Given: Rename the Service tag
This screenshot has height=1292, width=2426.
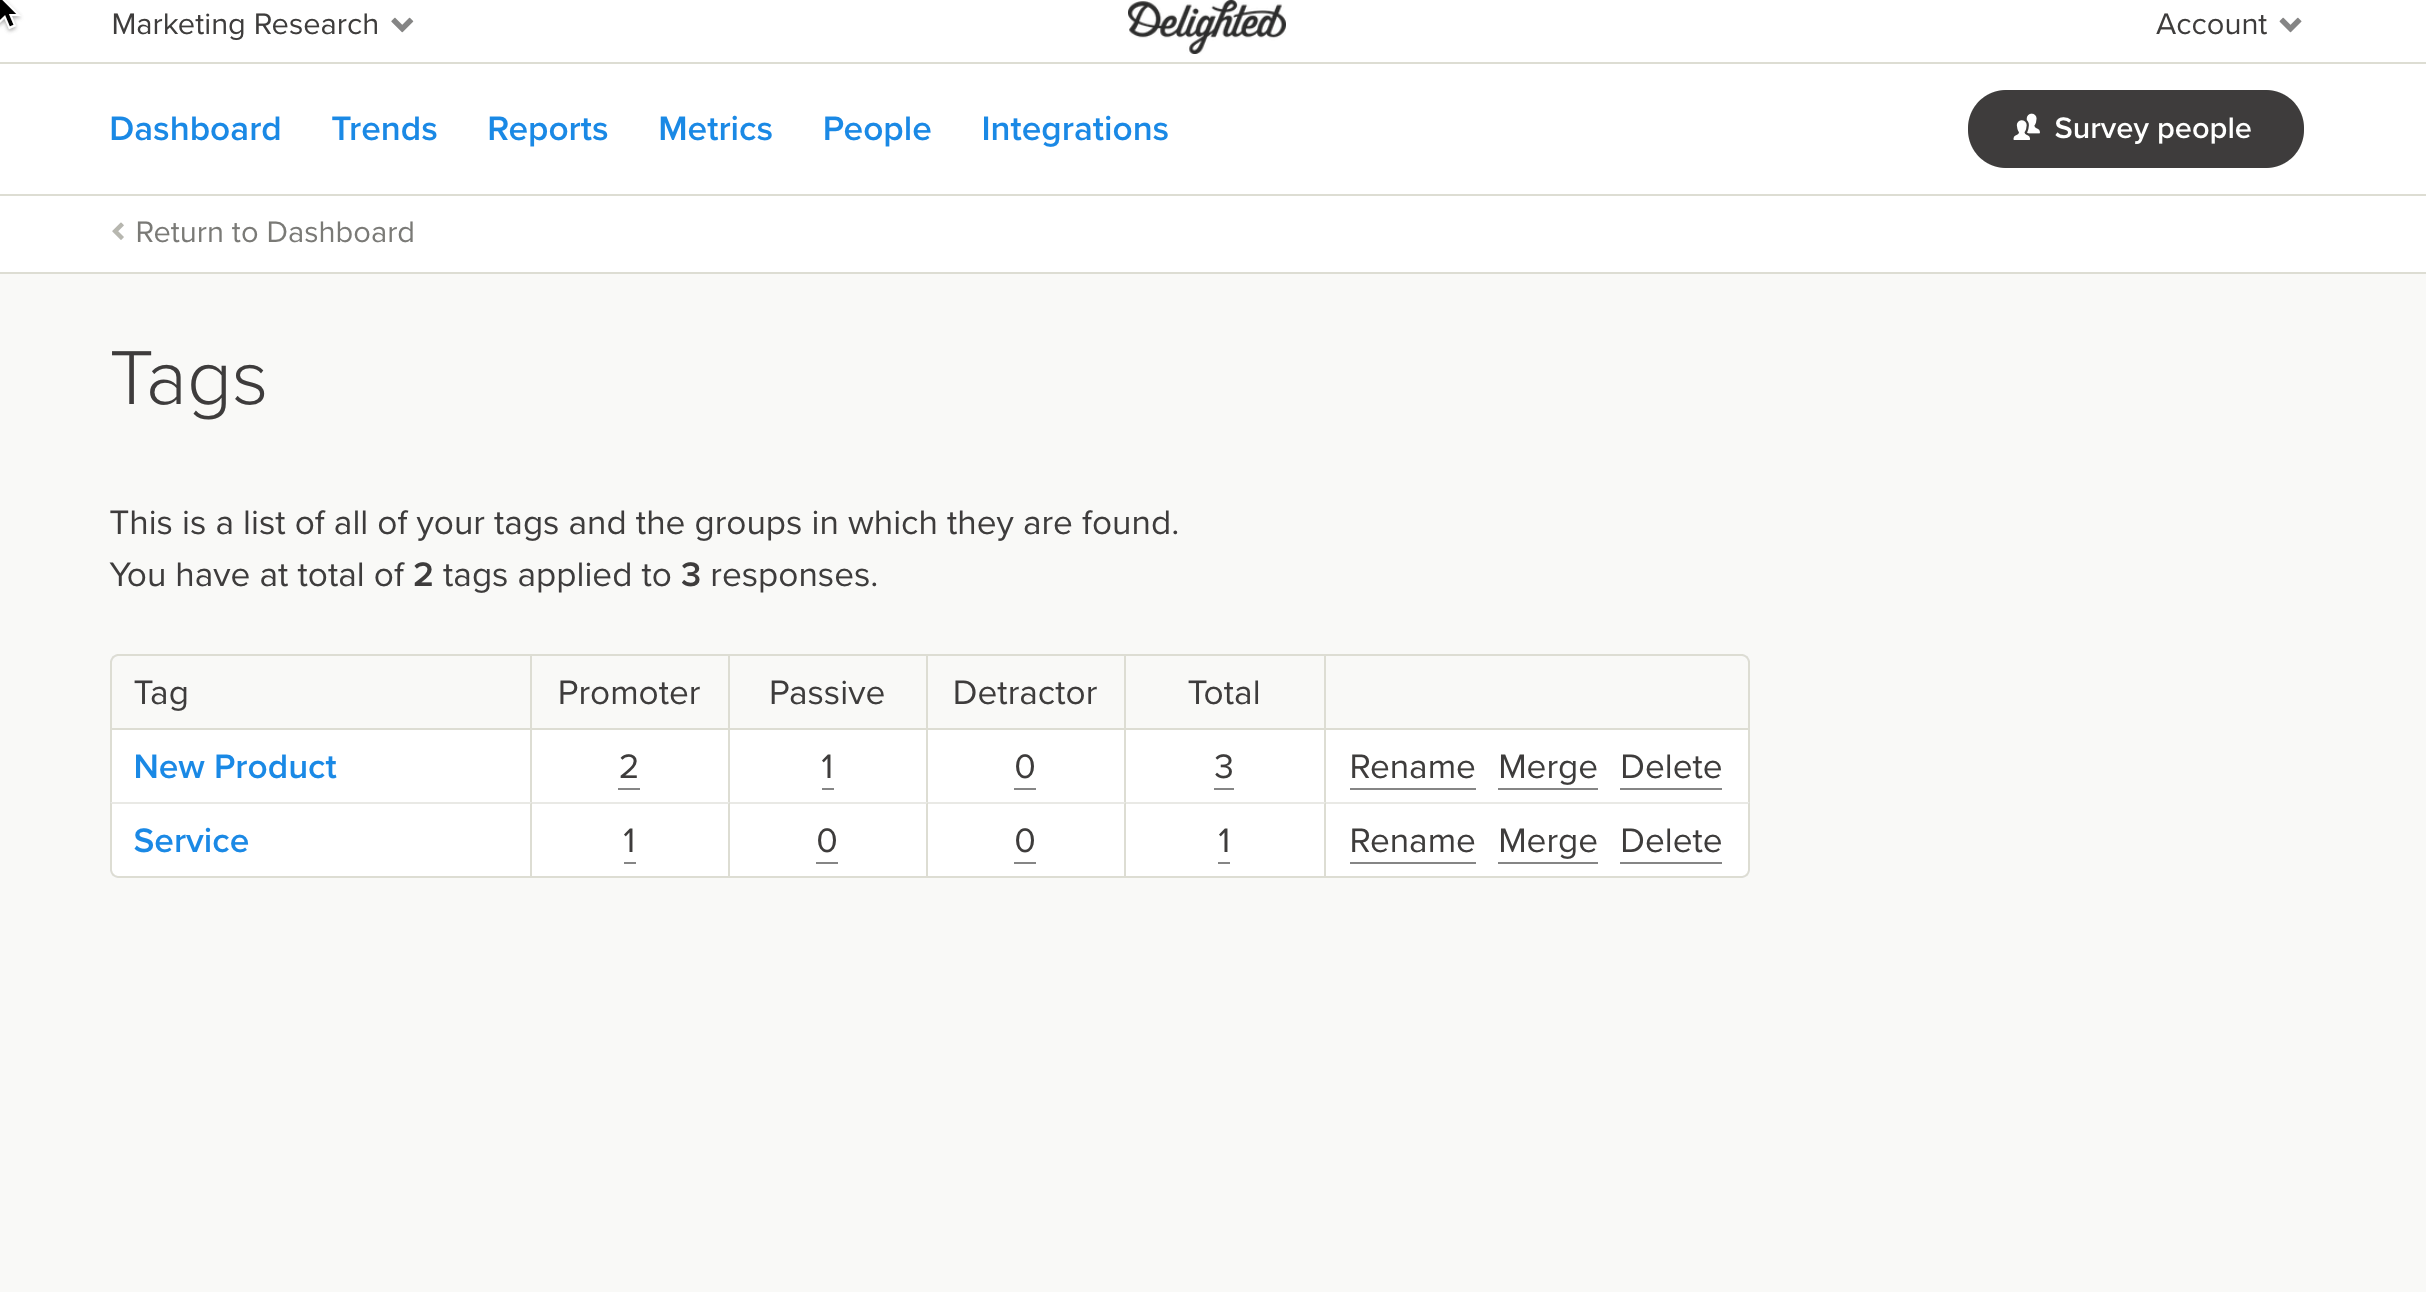Looking at the screenshot, I should [1411, 841].
